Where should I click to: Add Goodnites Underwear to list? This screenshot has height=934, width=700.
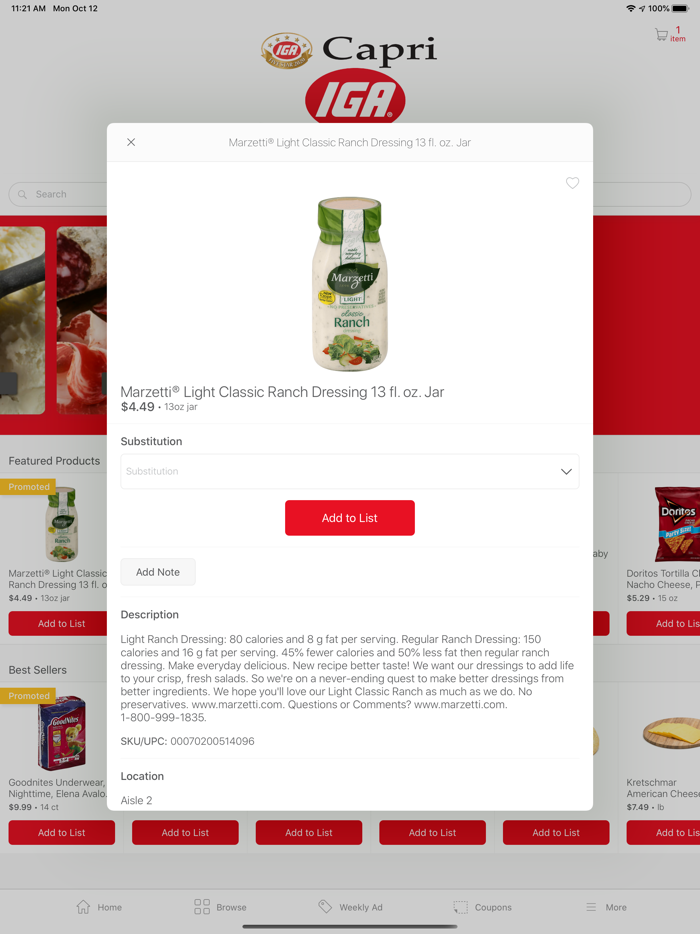coord(61,832)
